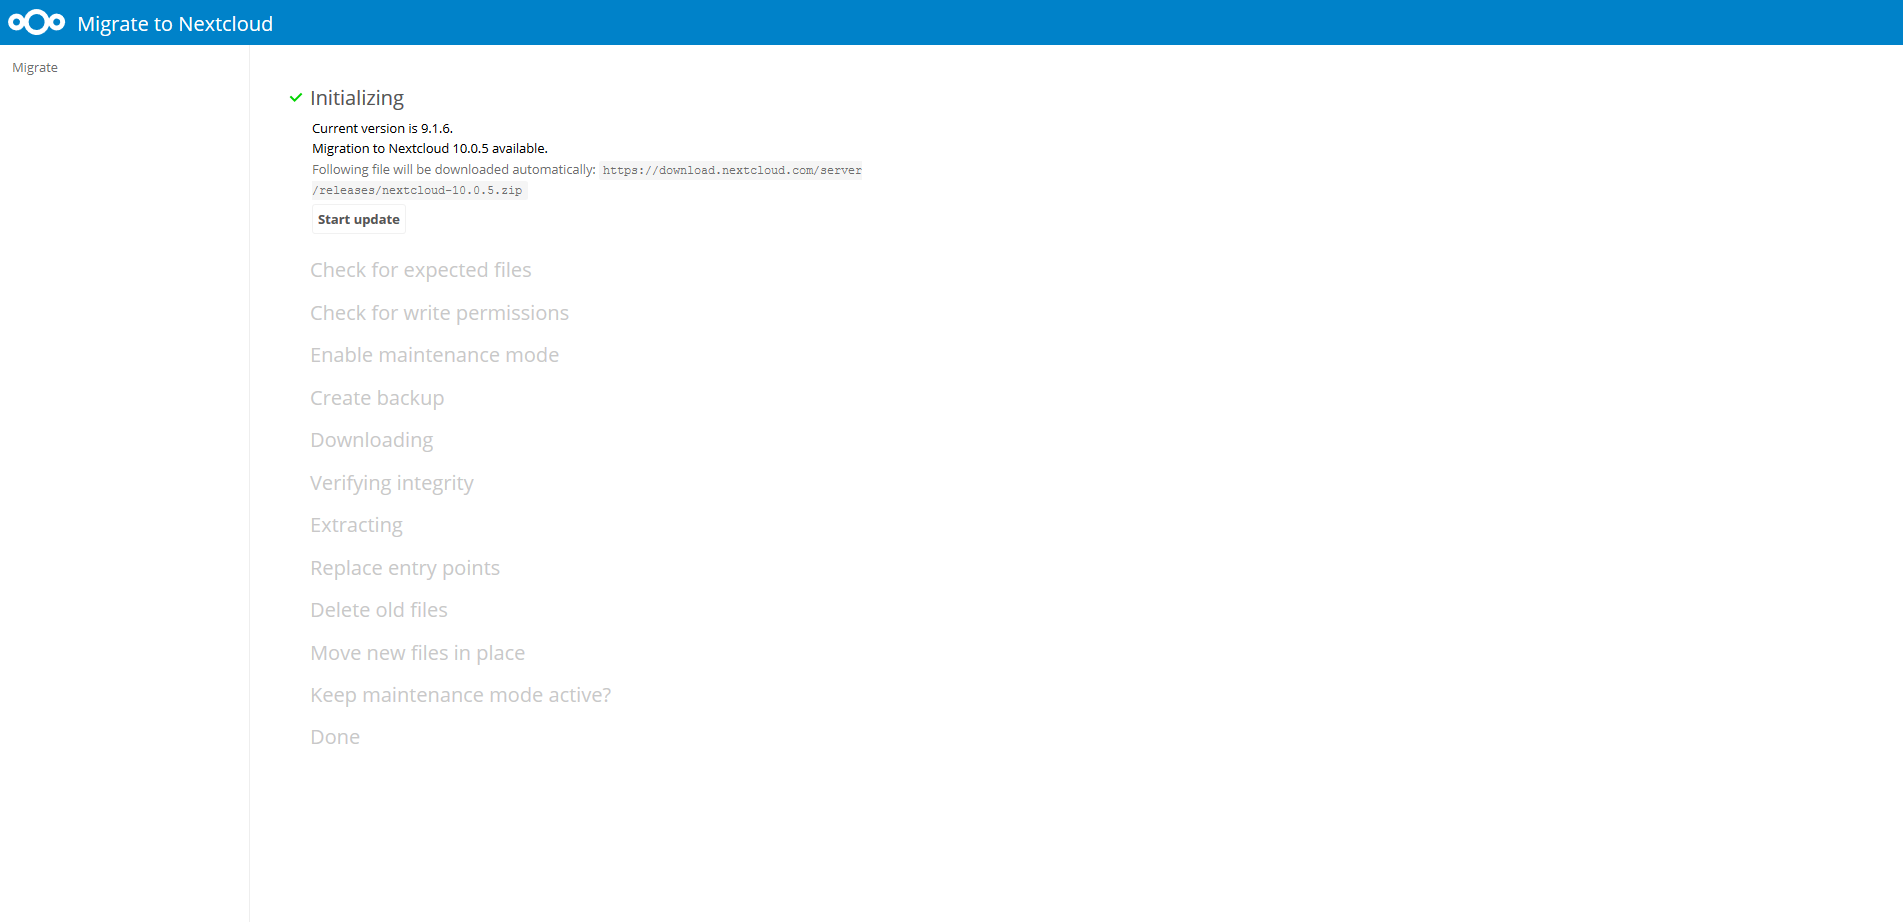The image size is (1903, 922).
Task: Click the 'Move new files in place' step
Action: click(418, 653)
